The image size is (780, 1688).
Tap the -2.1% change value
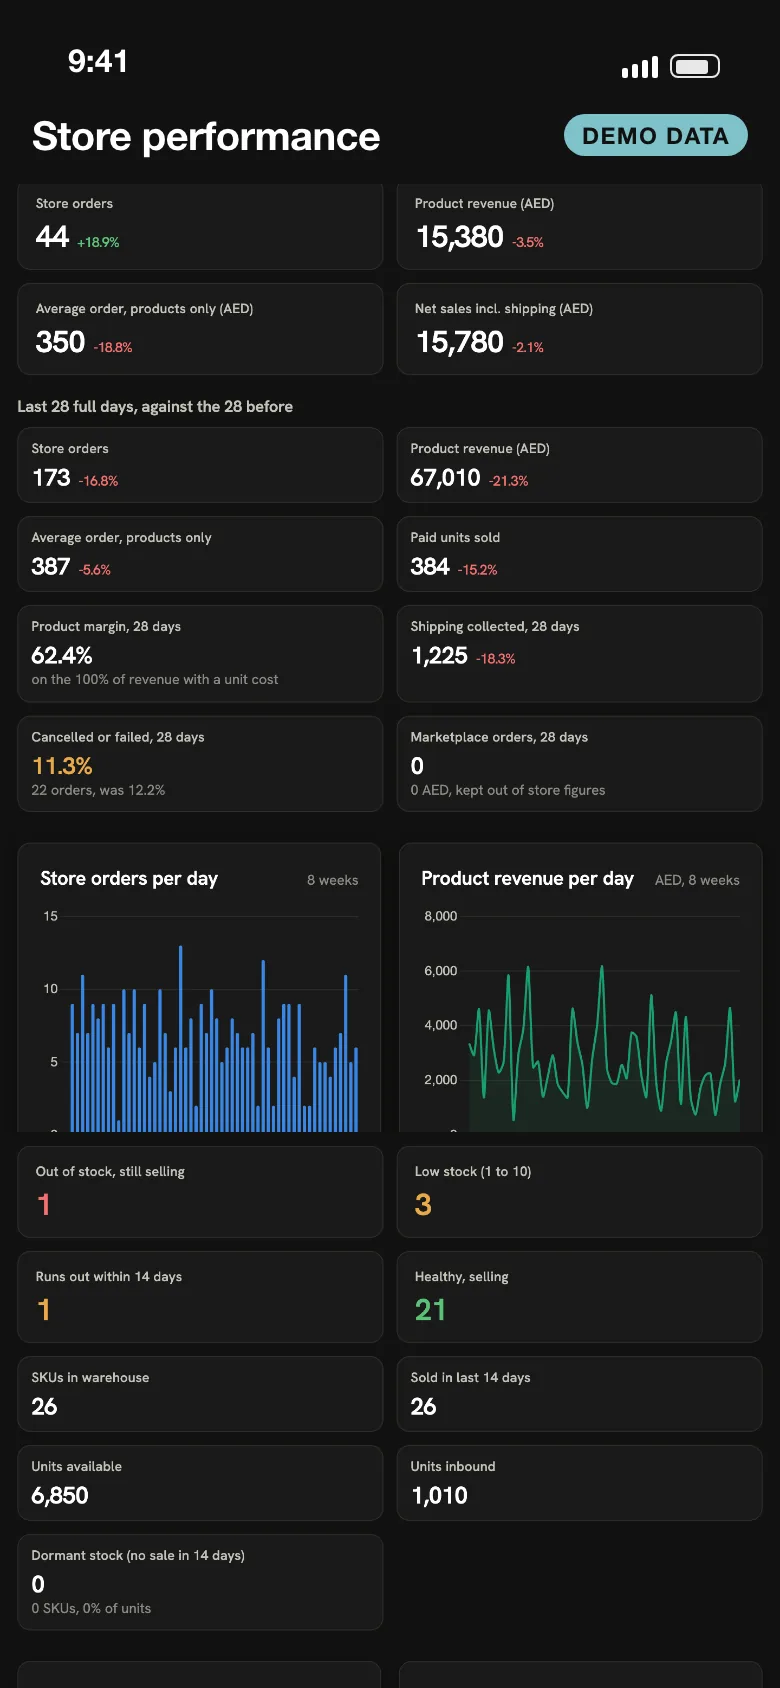pos(528,347)
